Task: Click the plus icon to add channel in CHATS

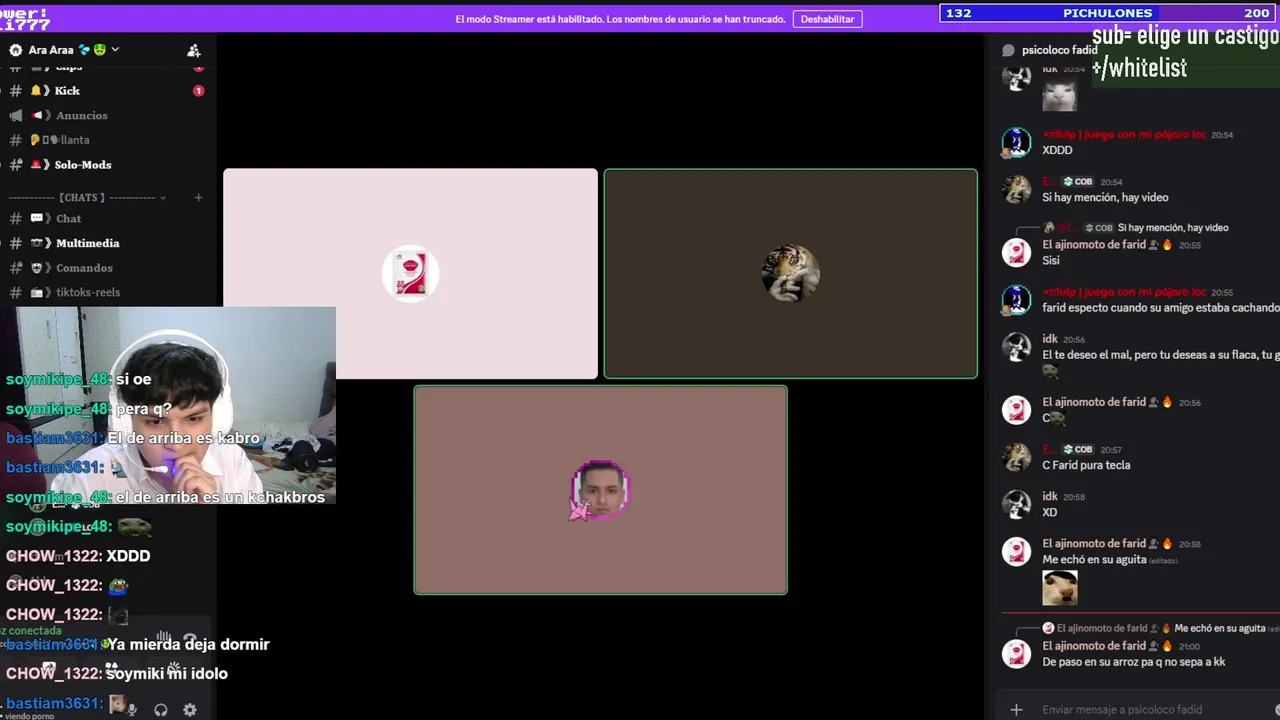Action: [x=198, y=198]
